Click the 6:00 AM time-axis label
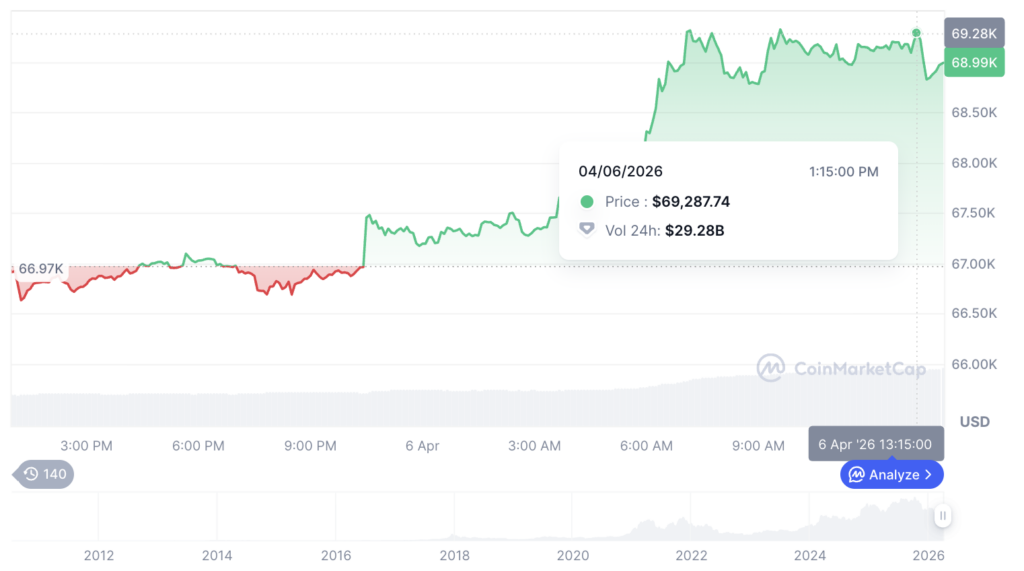The width and height of the screenshot is (1024, 571). (646, 446)
